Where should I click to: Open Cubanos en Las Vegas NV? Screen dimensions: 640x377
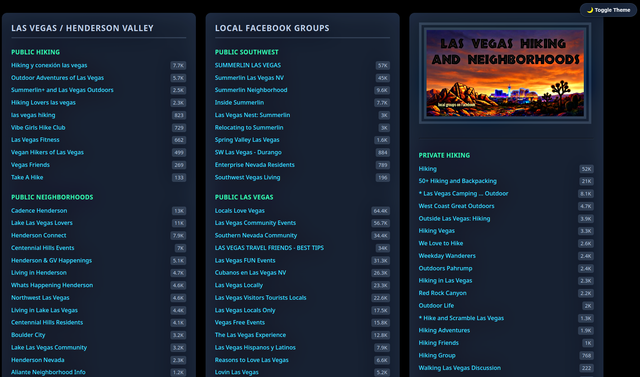(250, 273)
